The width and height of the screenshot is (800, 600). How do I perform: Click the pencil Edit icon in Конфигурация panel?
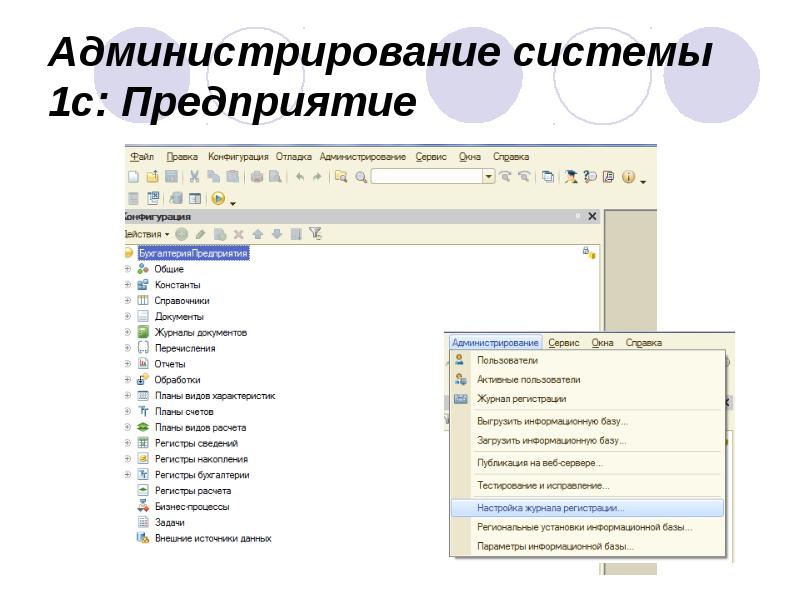pos(201,234)
